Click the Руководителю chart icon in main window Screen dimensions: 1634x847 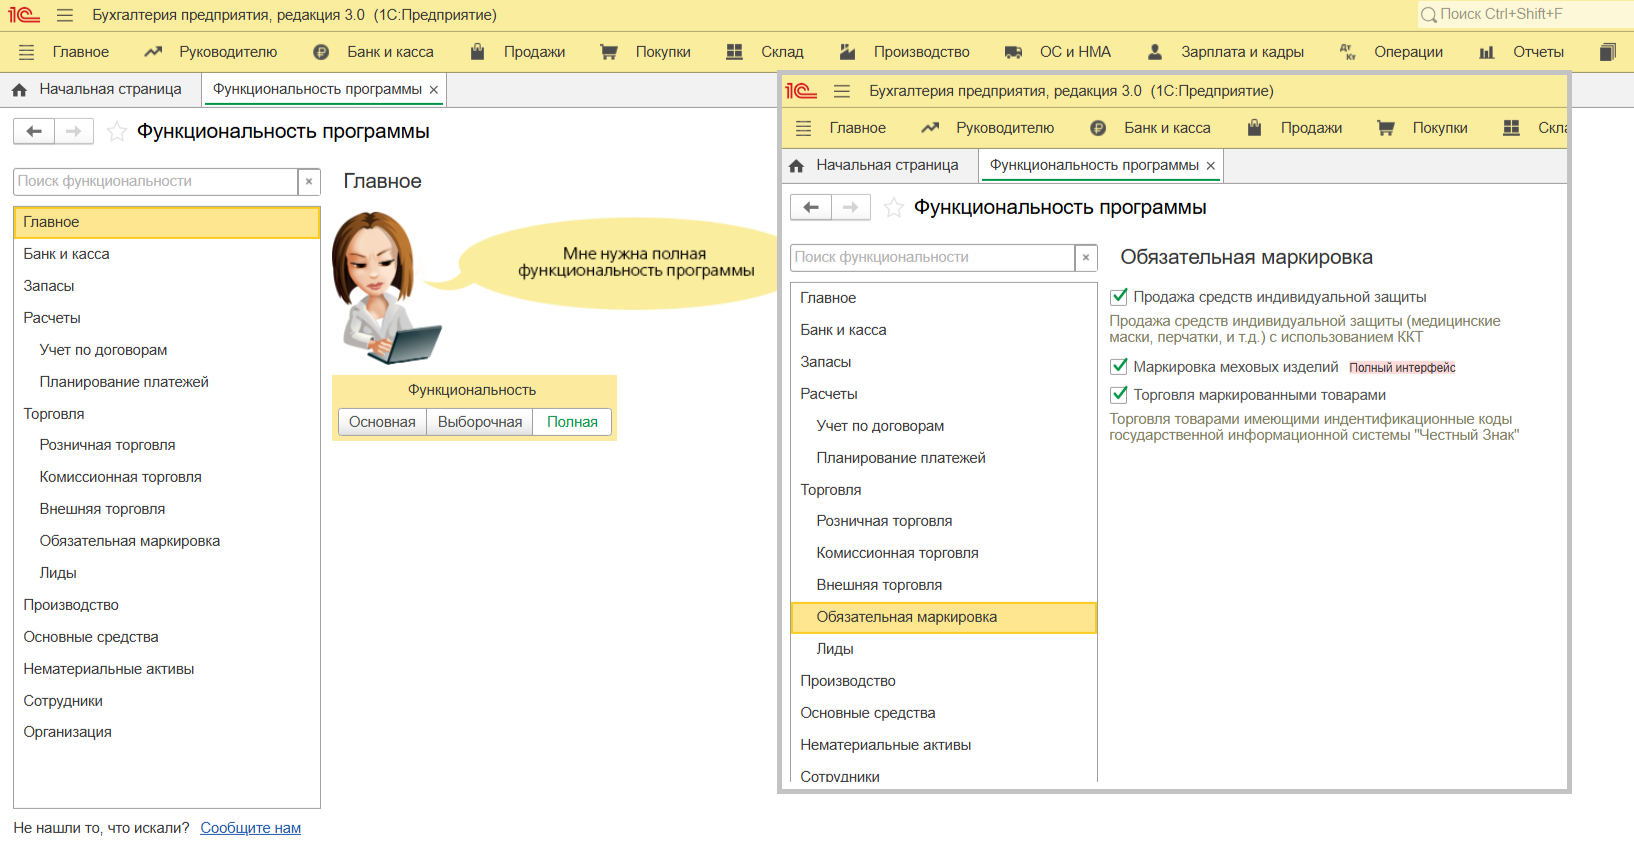153,52
